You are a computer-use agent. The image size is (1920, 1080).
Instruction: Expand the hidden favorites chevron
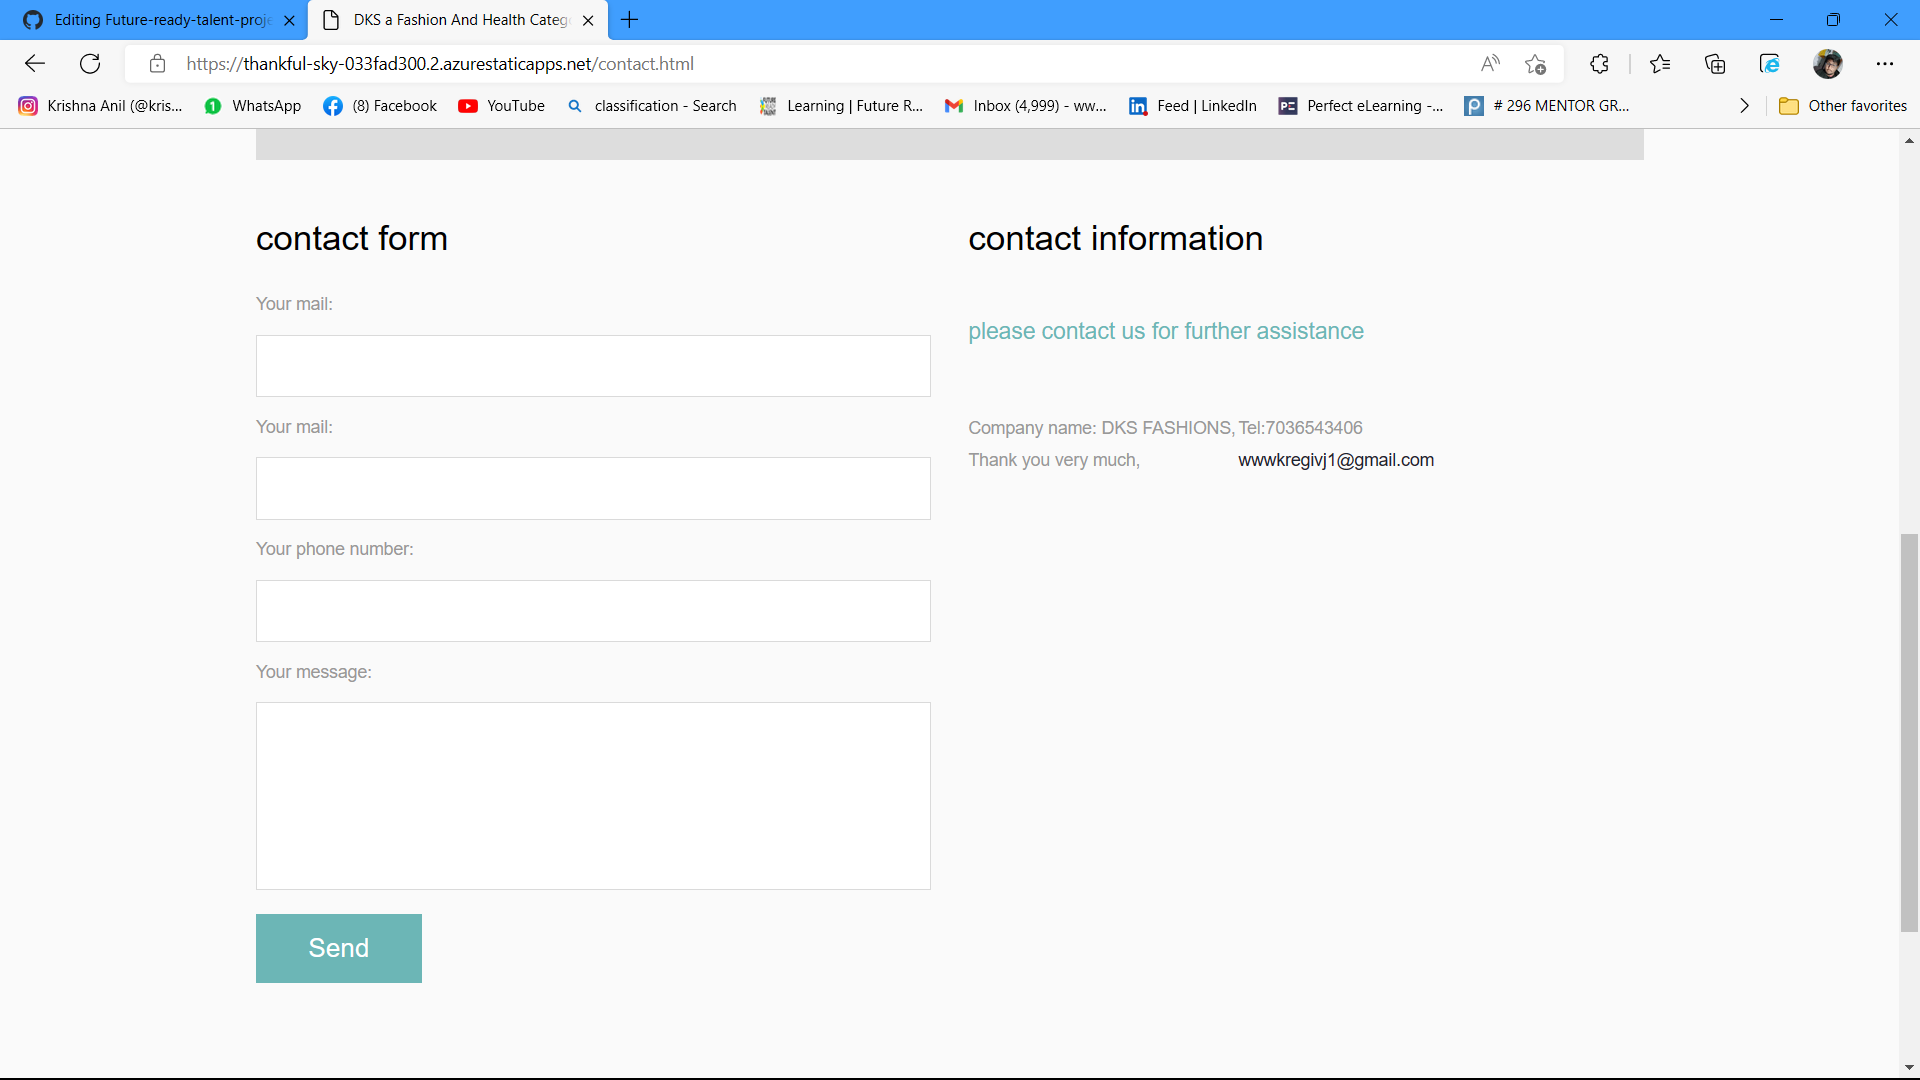tap(1744, 106)
